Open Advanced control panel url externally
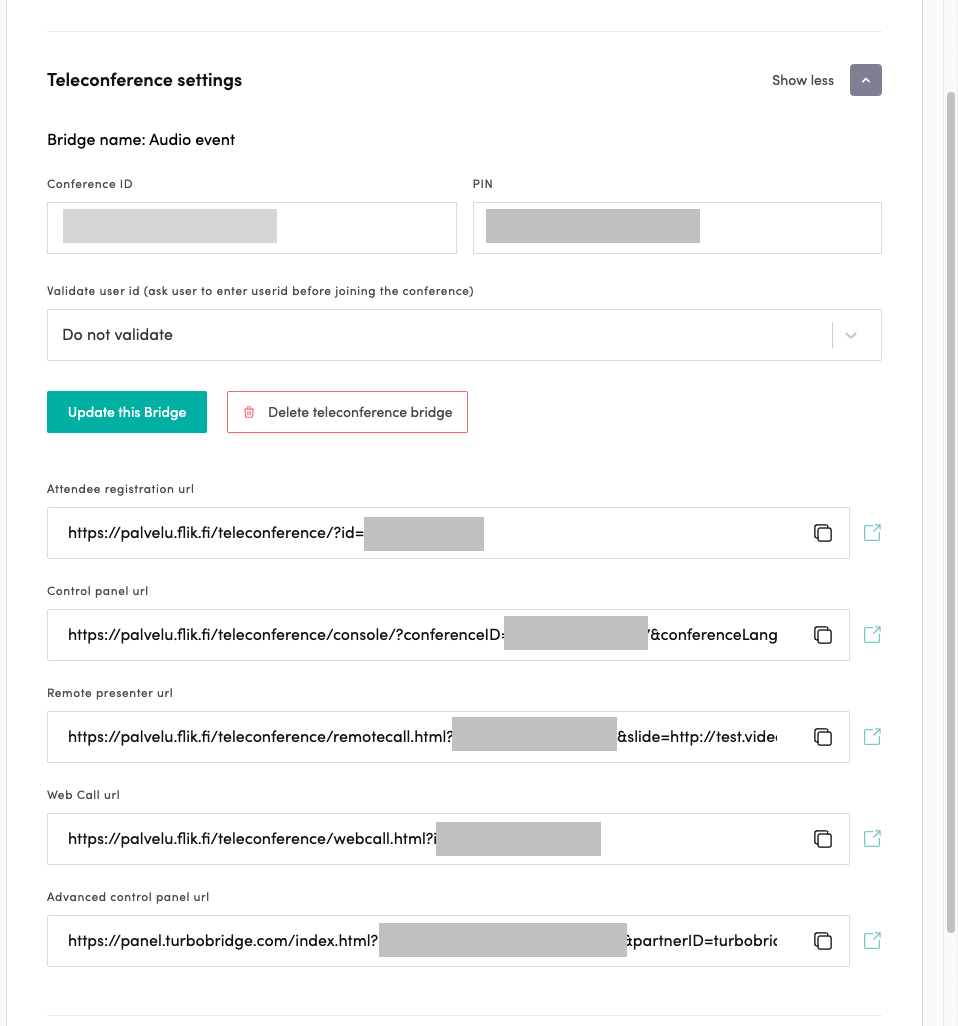 click(x=872, y=941)
